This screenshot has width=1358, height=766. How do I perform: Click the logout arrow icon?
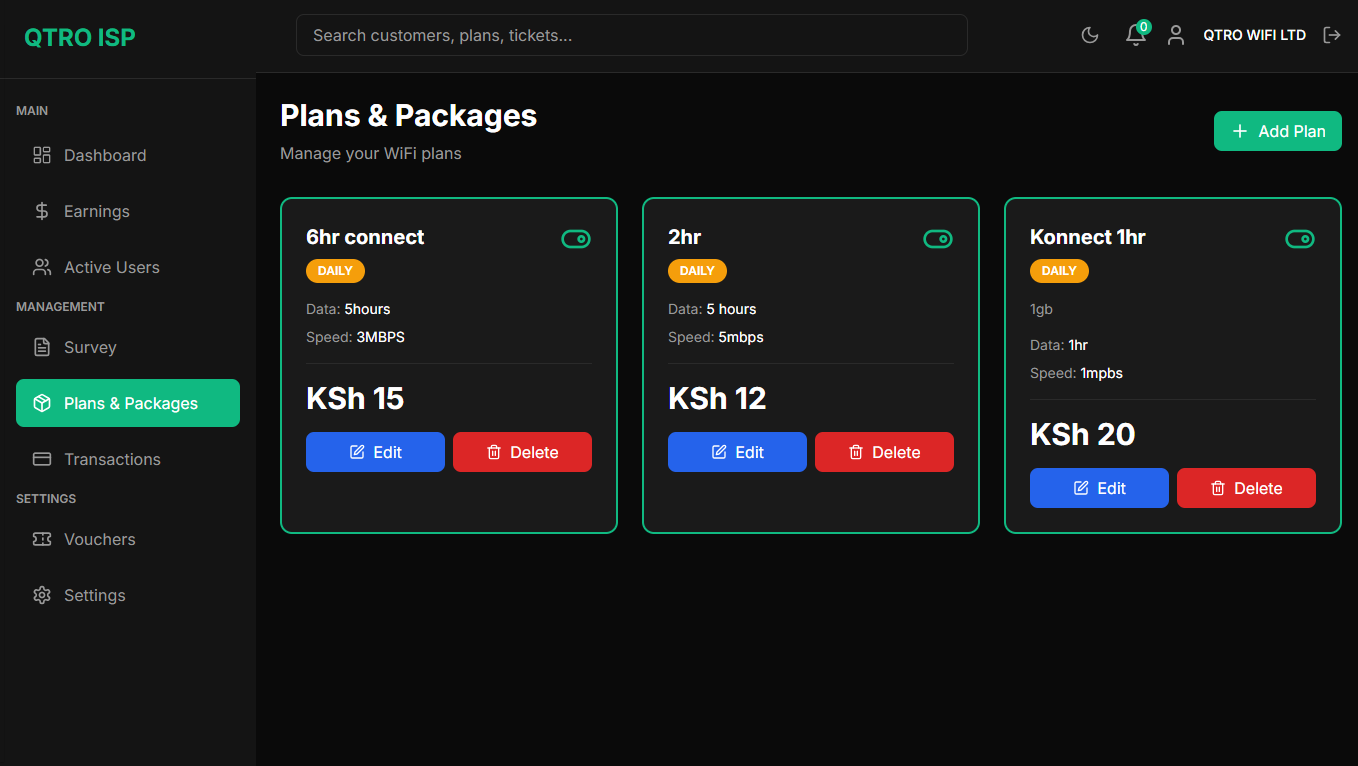[1331, 35]
